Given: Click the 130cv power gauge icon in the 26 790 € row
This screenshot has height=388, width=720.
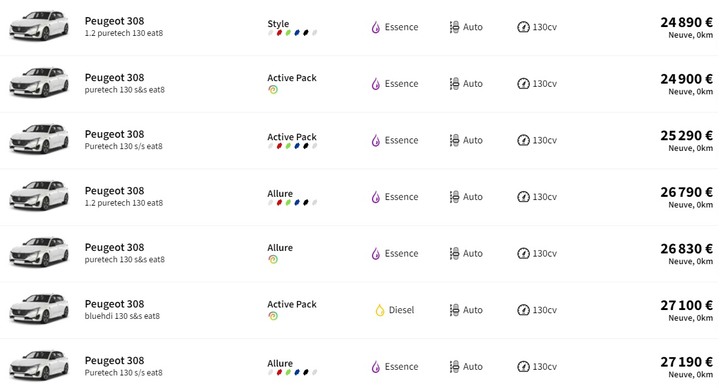Looking at the screenshot, I should pyautogui.click(x=523, y=197).
